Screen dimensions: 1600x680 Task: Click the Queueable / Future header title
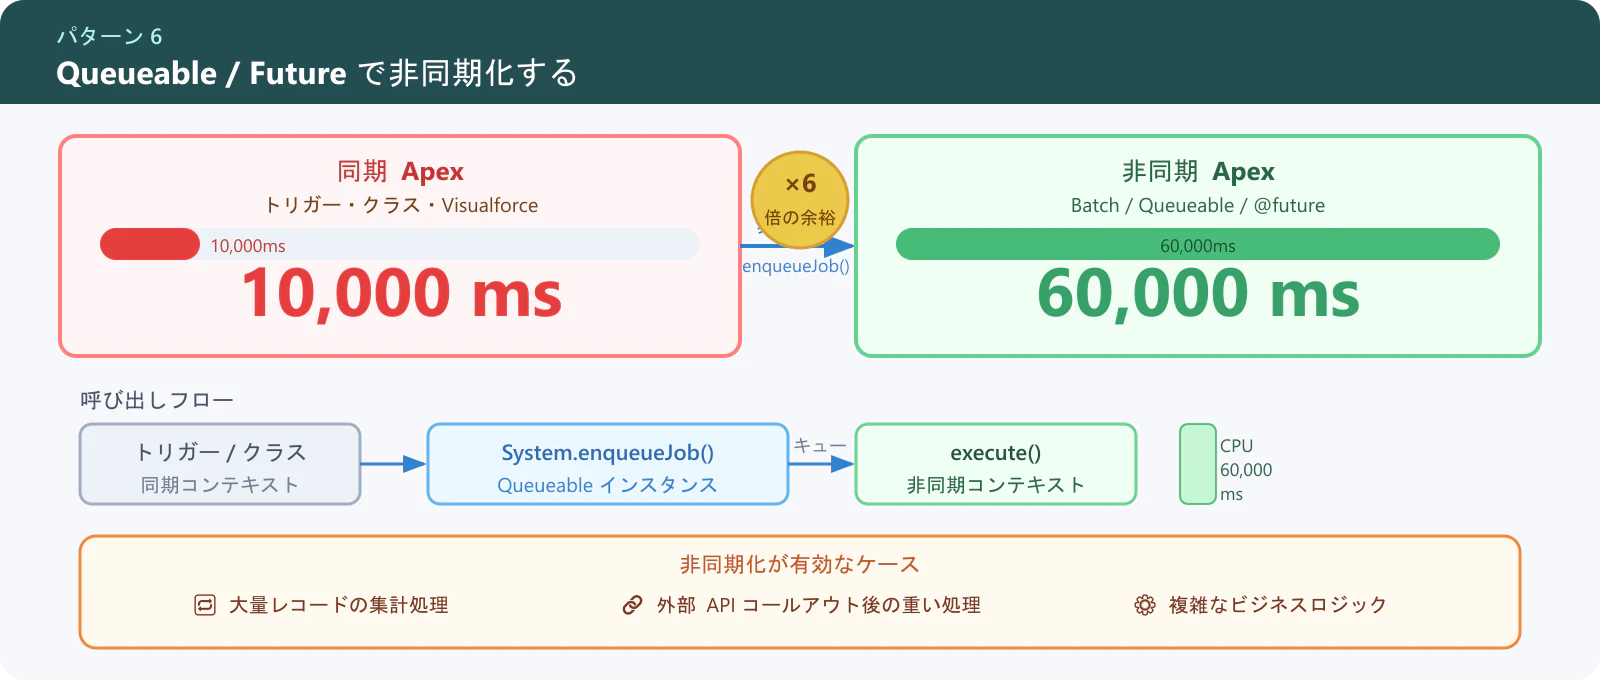pyautogui.click(x=317, y=73)
